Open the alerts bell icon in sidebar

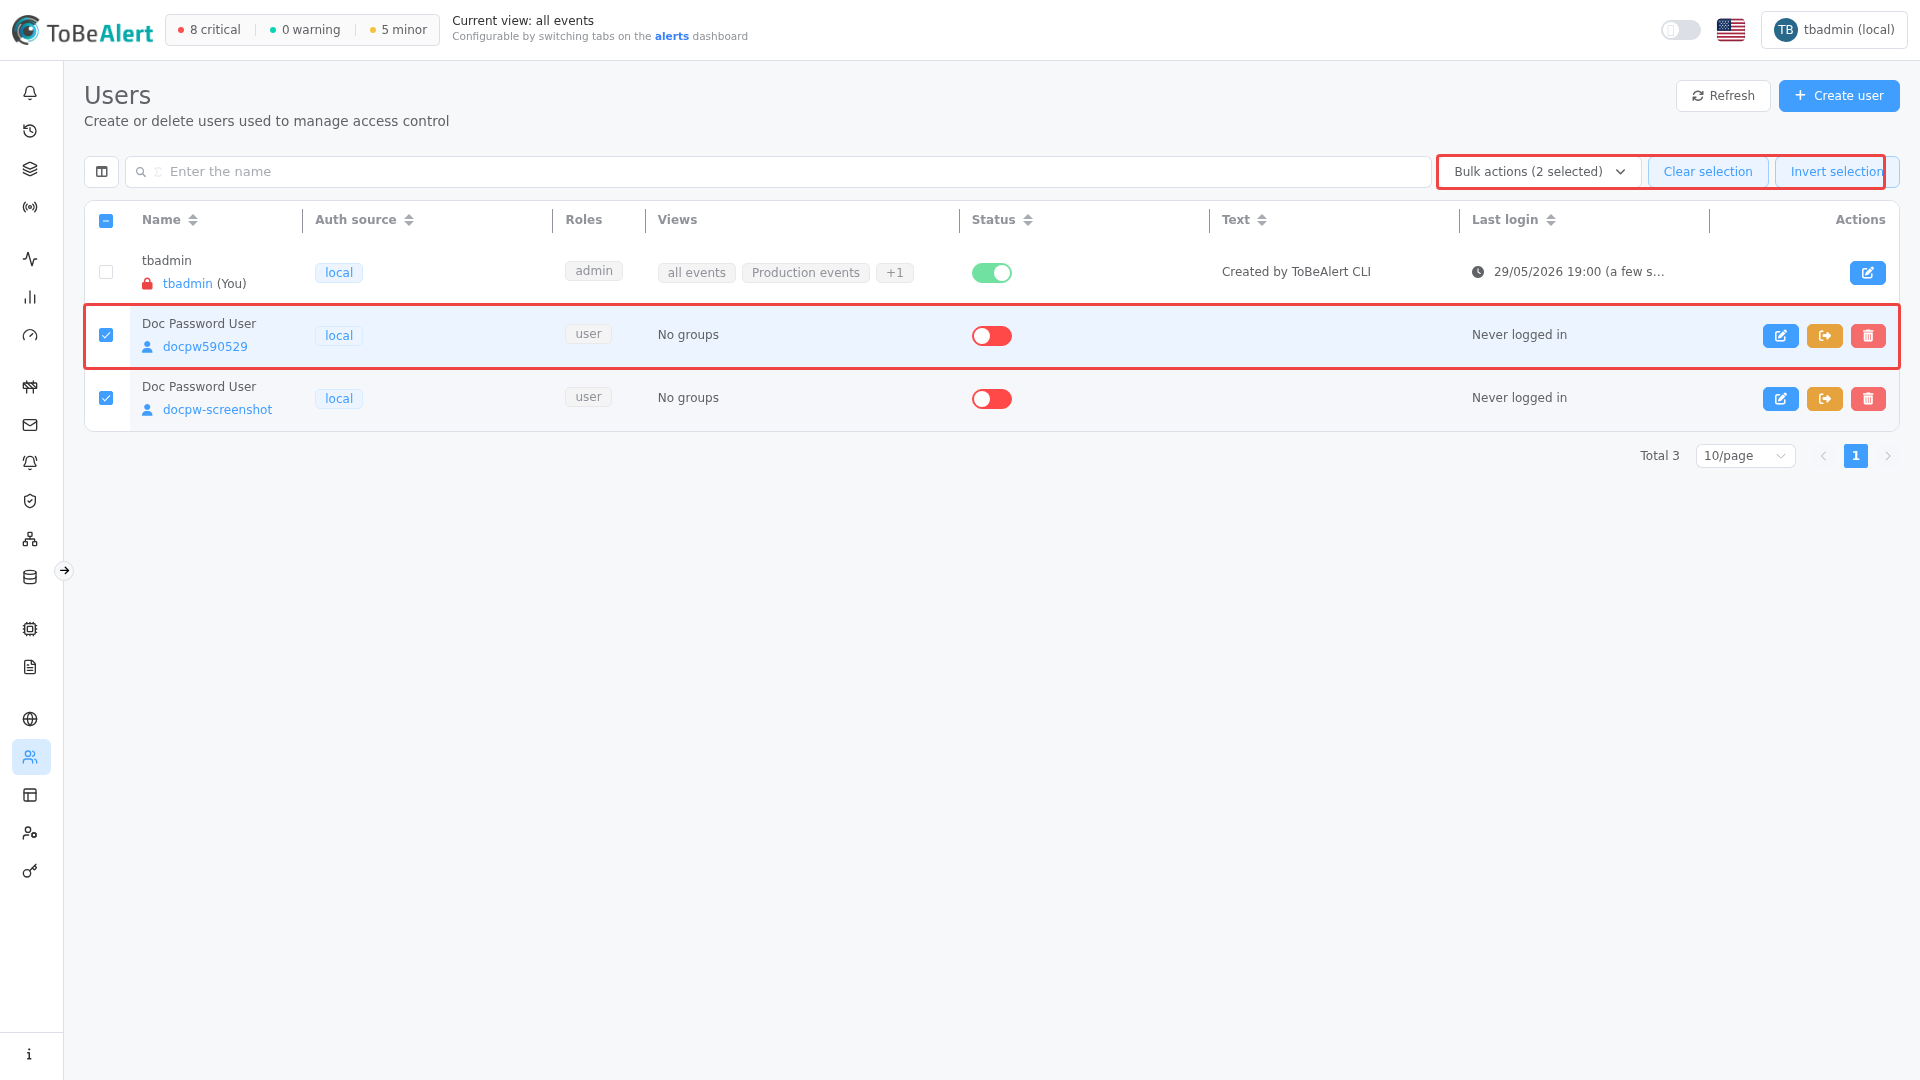click(30, 93)
